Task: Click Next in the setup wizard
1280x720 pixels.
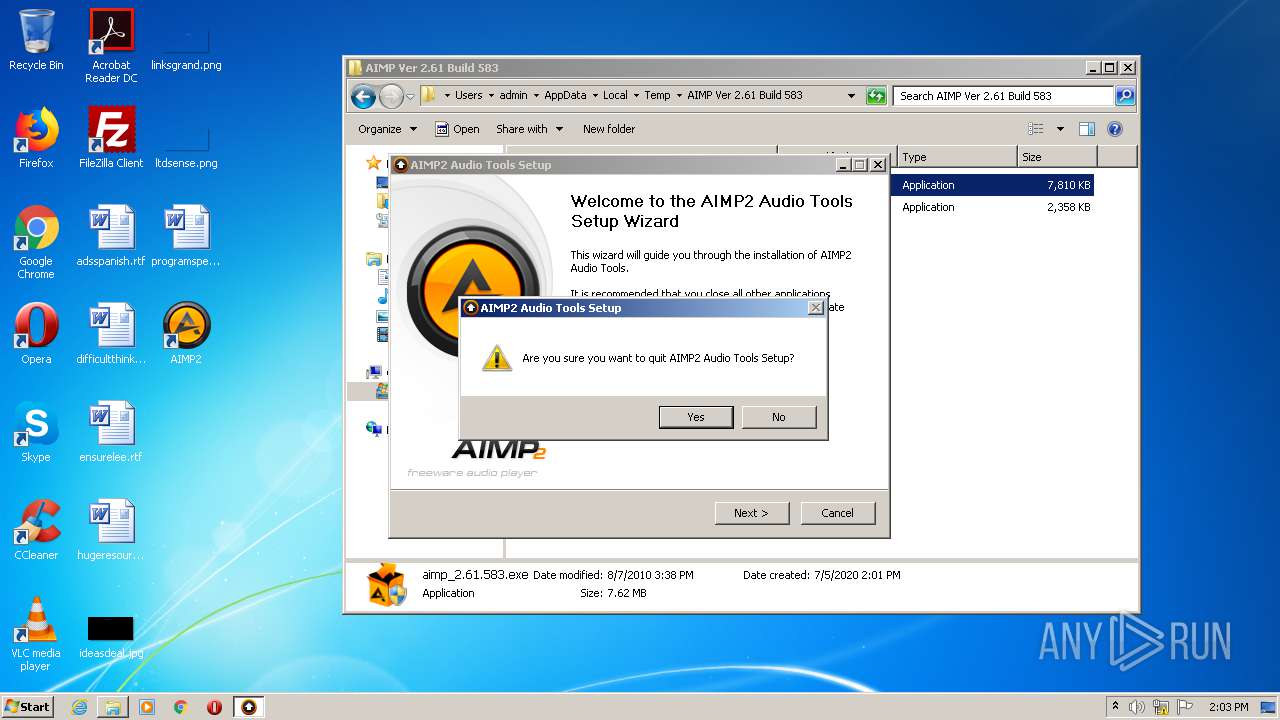Action: 752,513
